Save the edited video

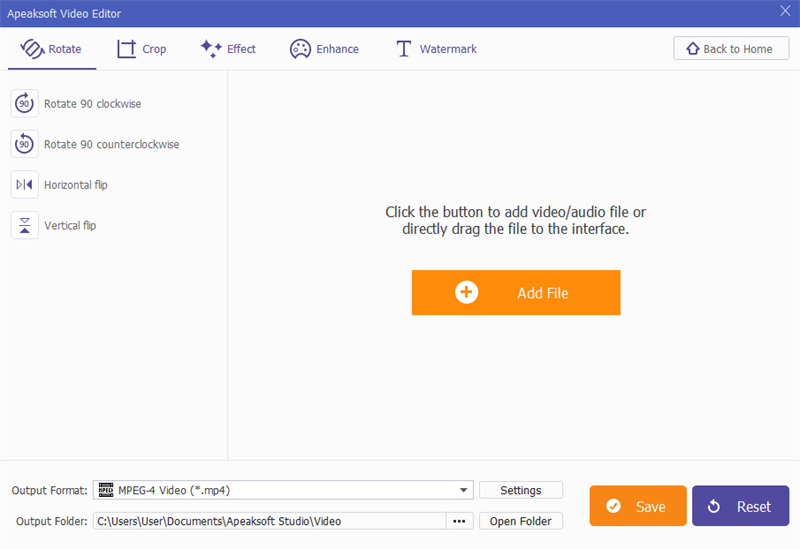click(638, 506)
